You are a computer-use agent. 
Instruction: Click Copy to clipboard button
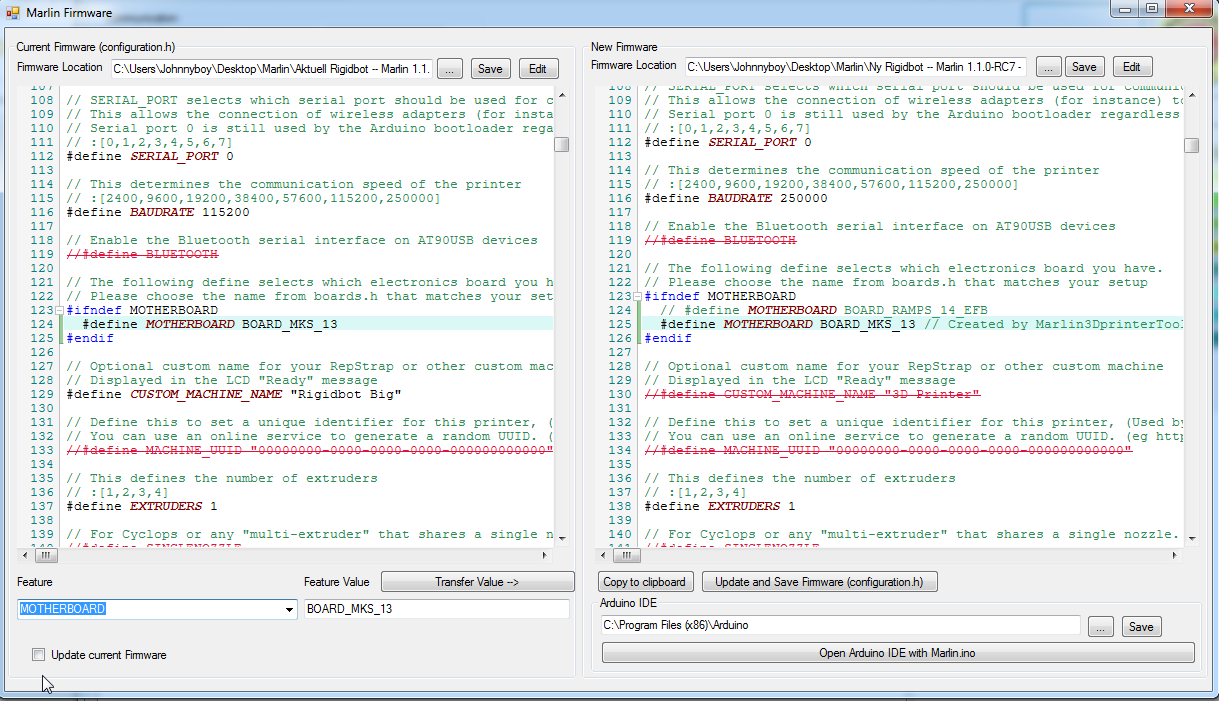[x=645, y=582]
